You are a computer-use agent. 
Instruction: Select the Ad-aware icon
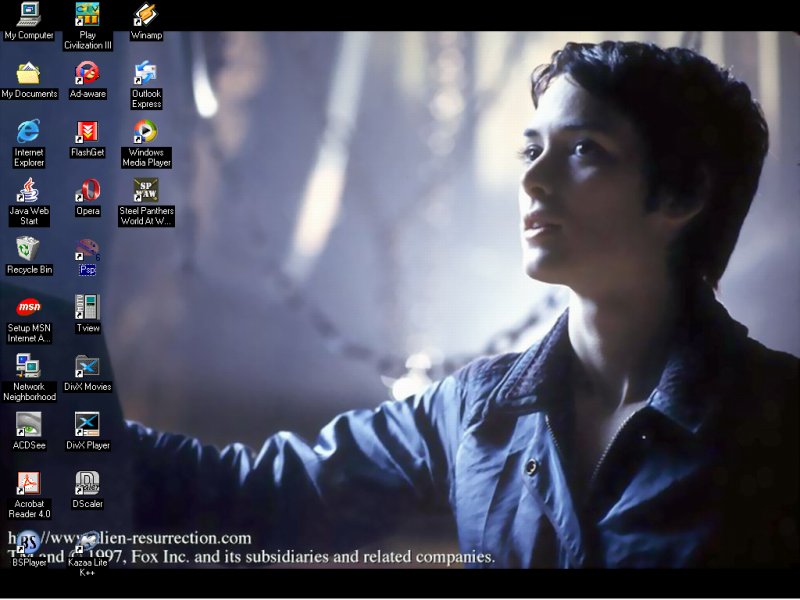(87, 73)
